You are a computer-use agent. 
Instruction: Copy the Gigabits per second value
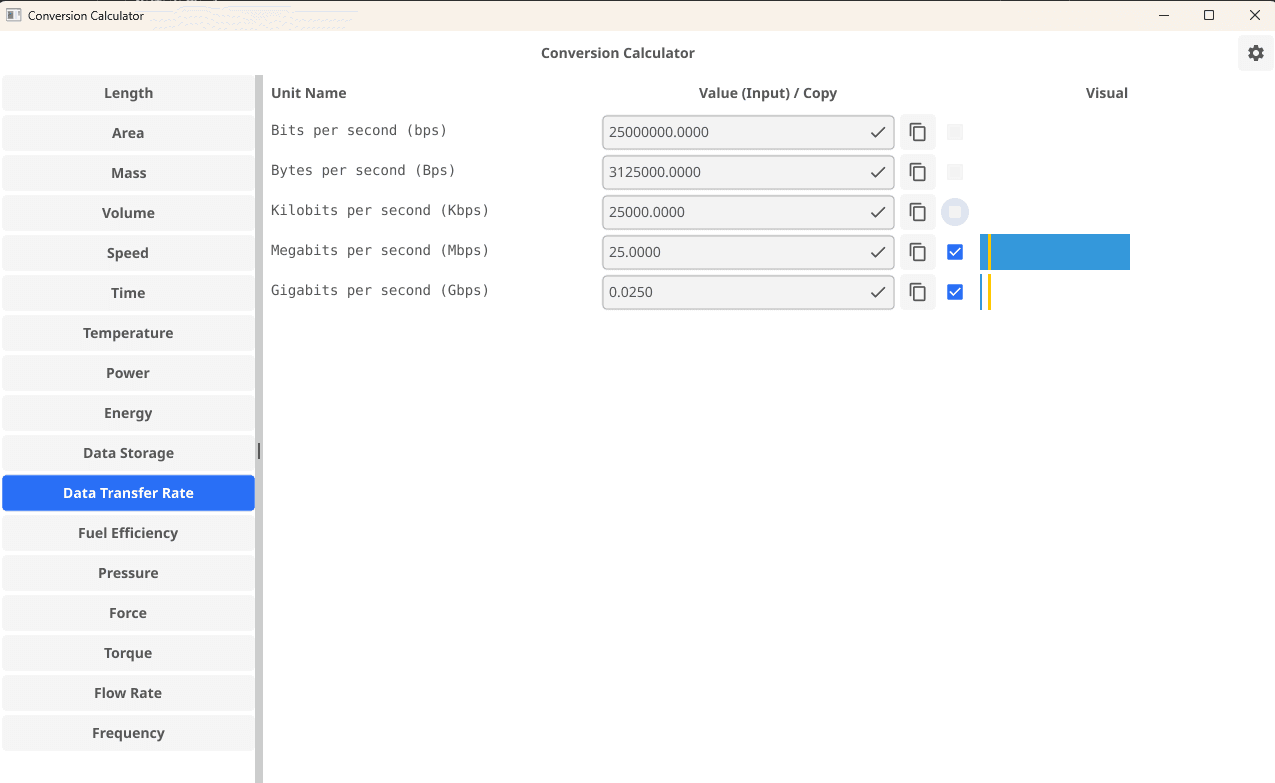[x=917, y=291]
